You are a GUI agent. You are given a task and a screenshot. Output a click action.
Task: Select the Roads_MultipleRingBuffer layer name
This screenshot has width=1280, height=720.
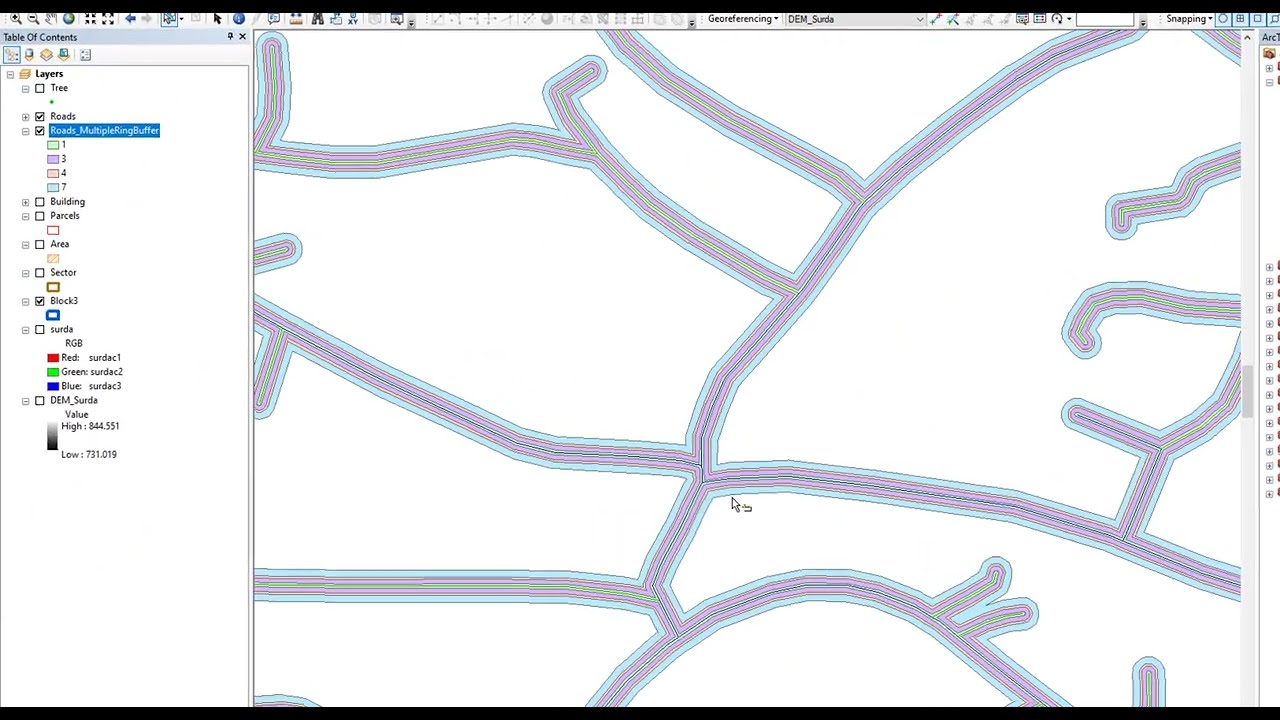tap(104, 131)
